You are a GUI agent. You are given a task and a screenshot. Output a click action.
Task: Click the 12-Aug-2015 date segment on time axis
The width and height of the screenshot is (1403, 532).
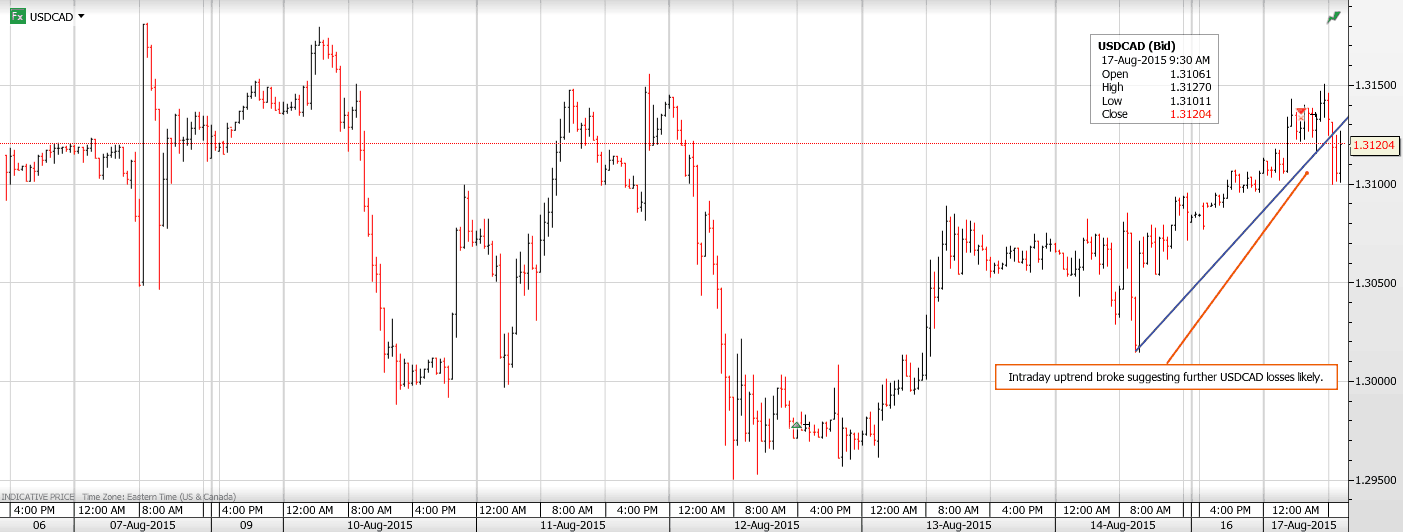[x=767, y=525]
